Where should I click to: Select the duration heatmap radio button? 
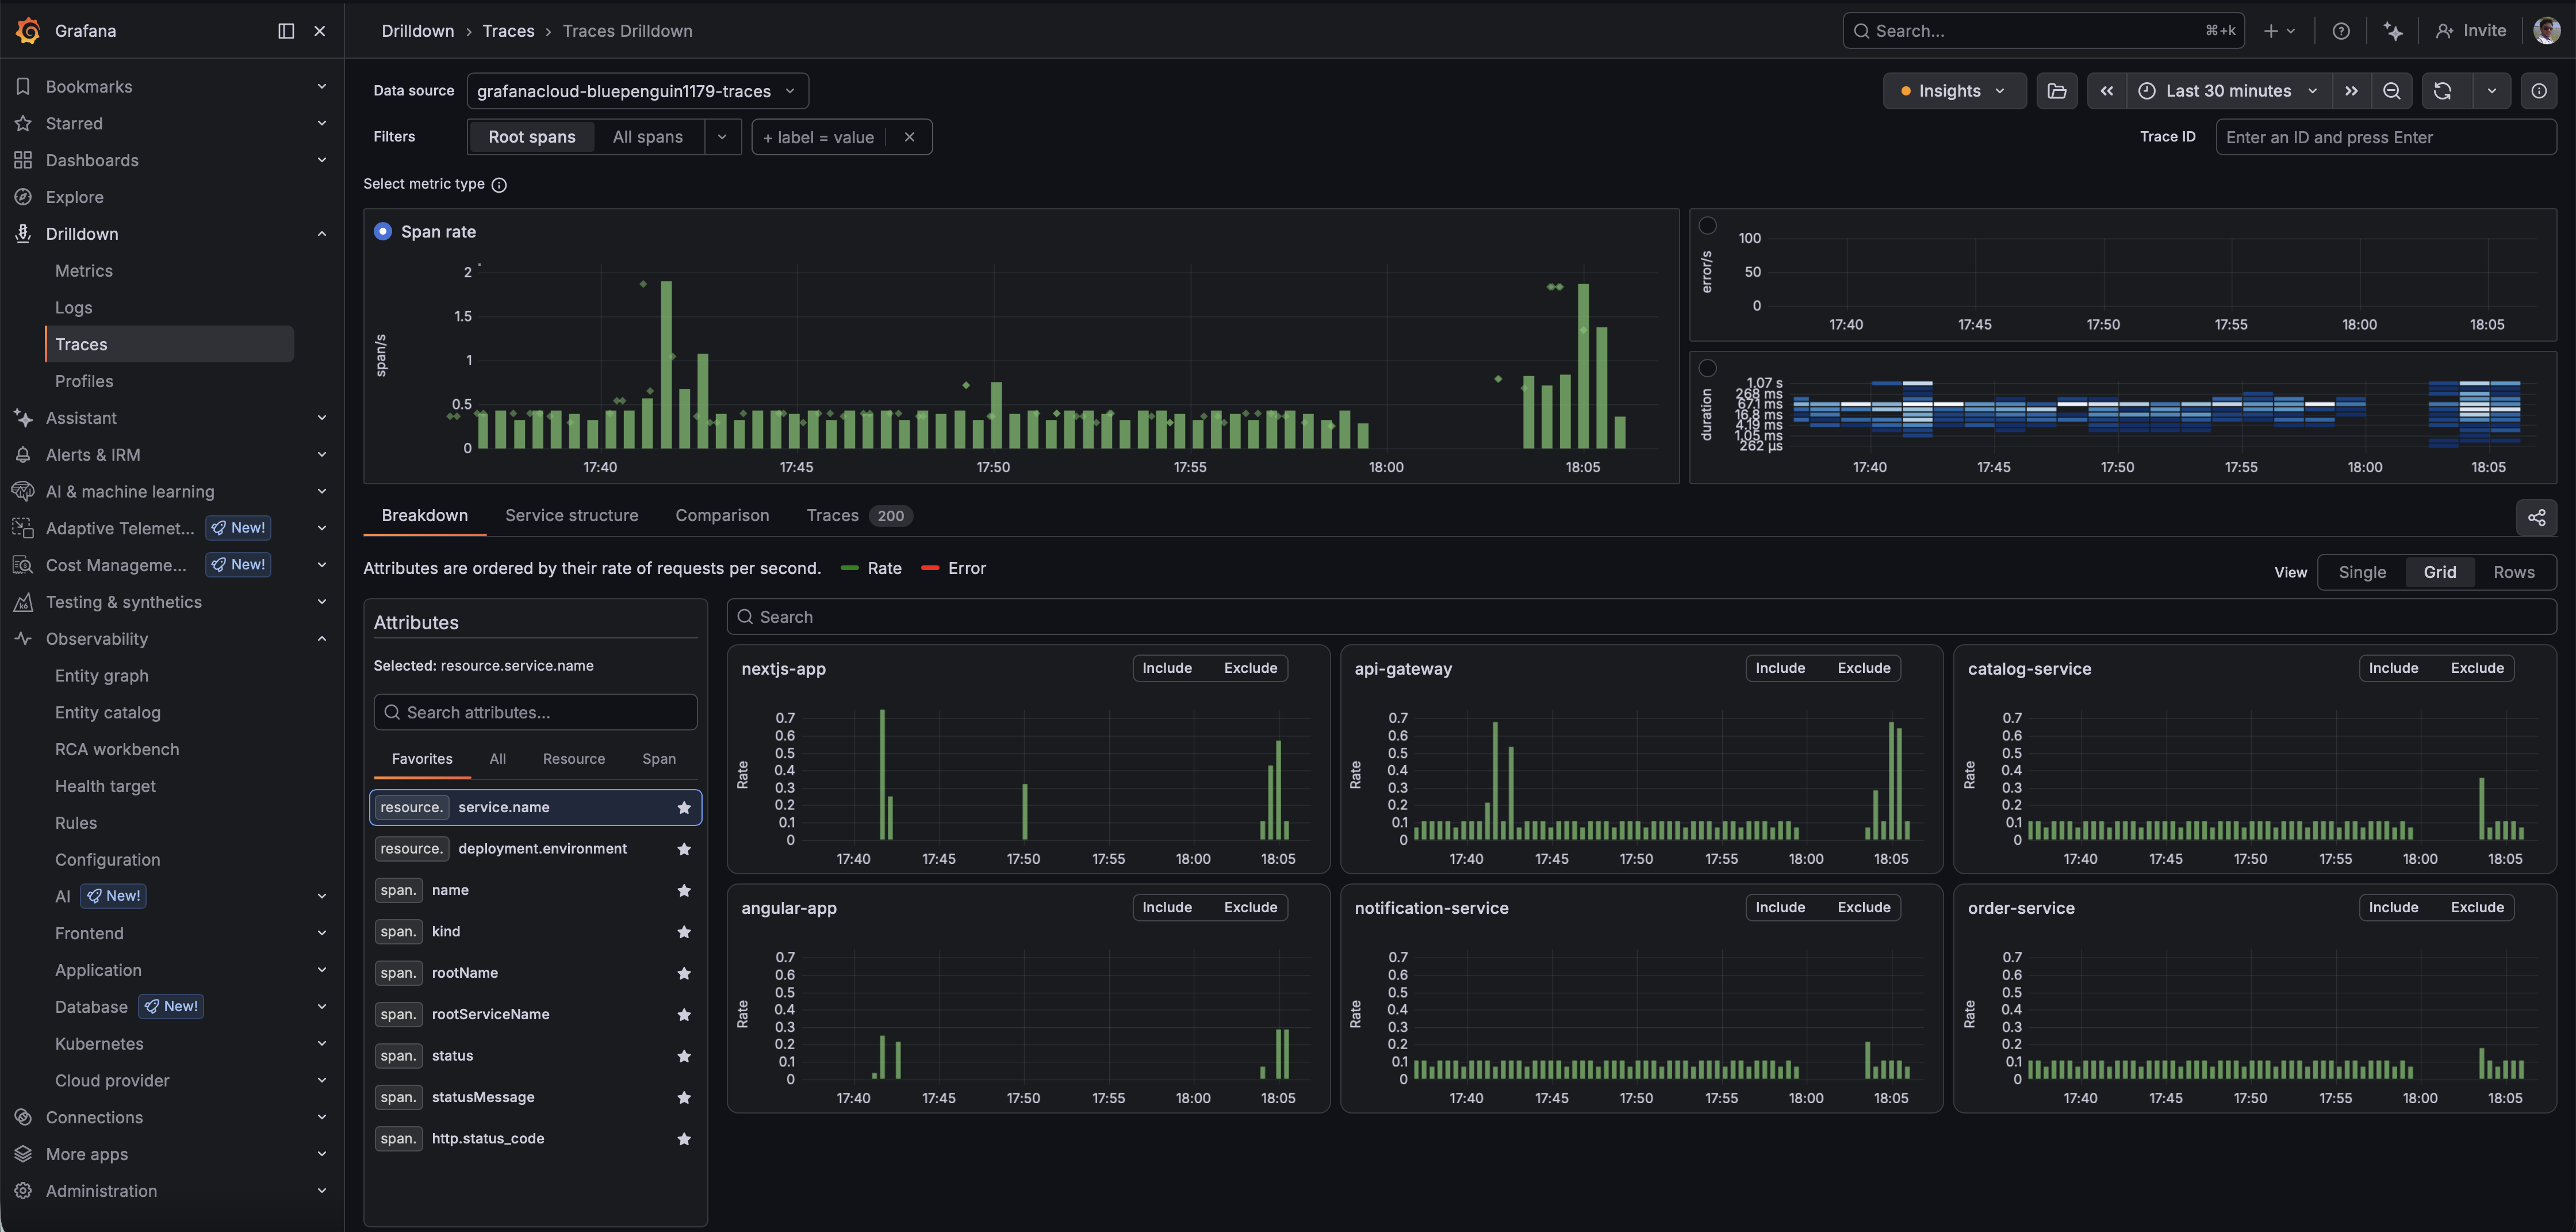(1708, 368)
